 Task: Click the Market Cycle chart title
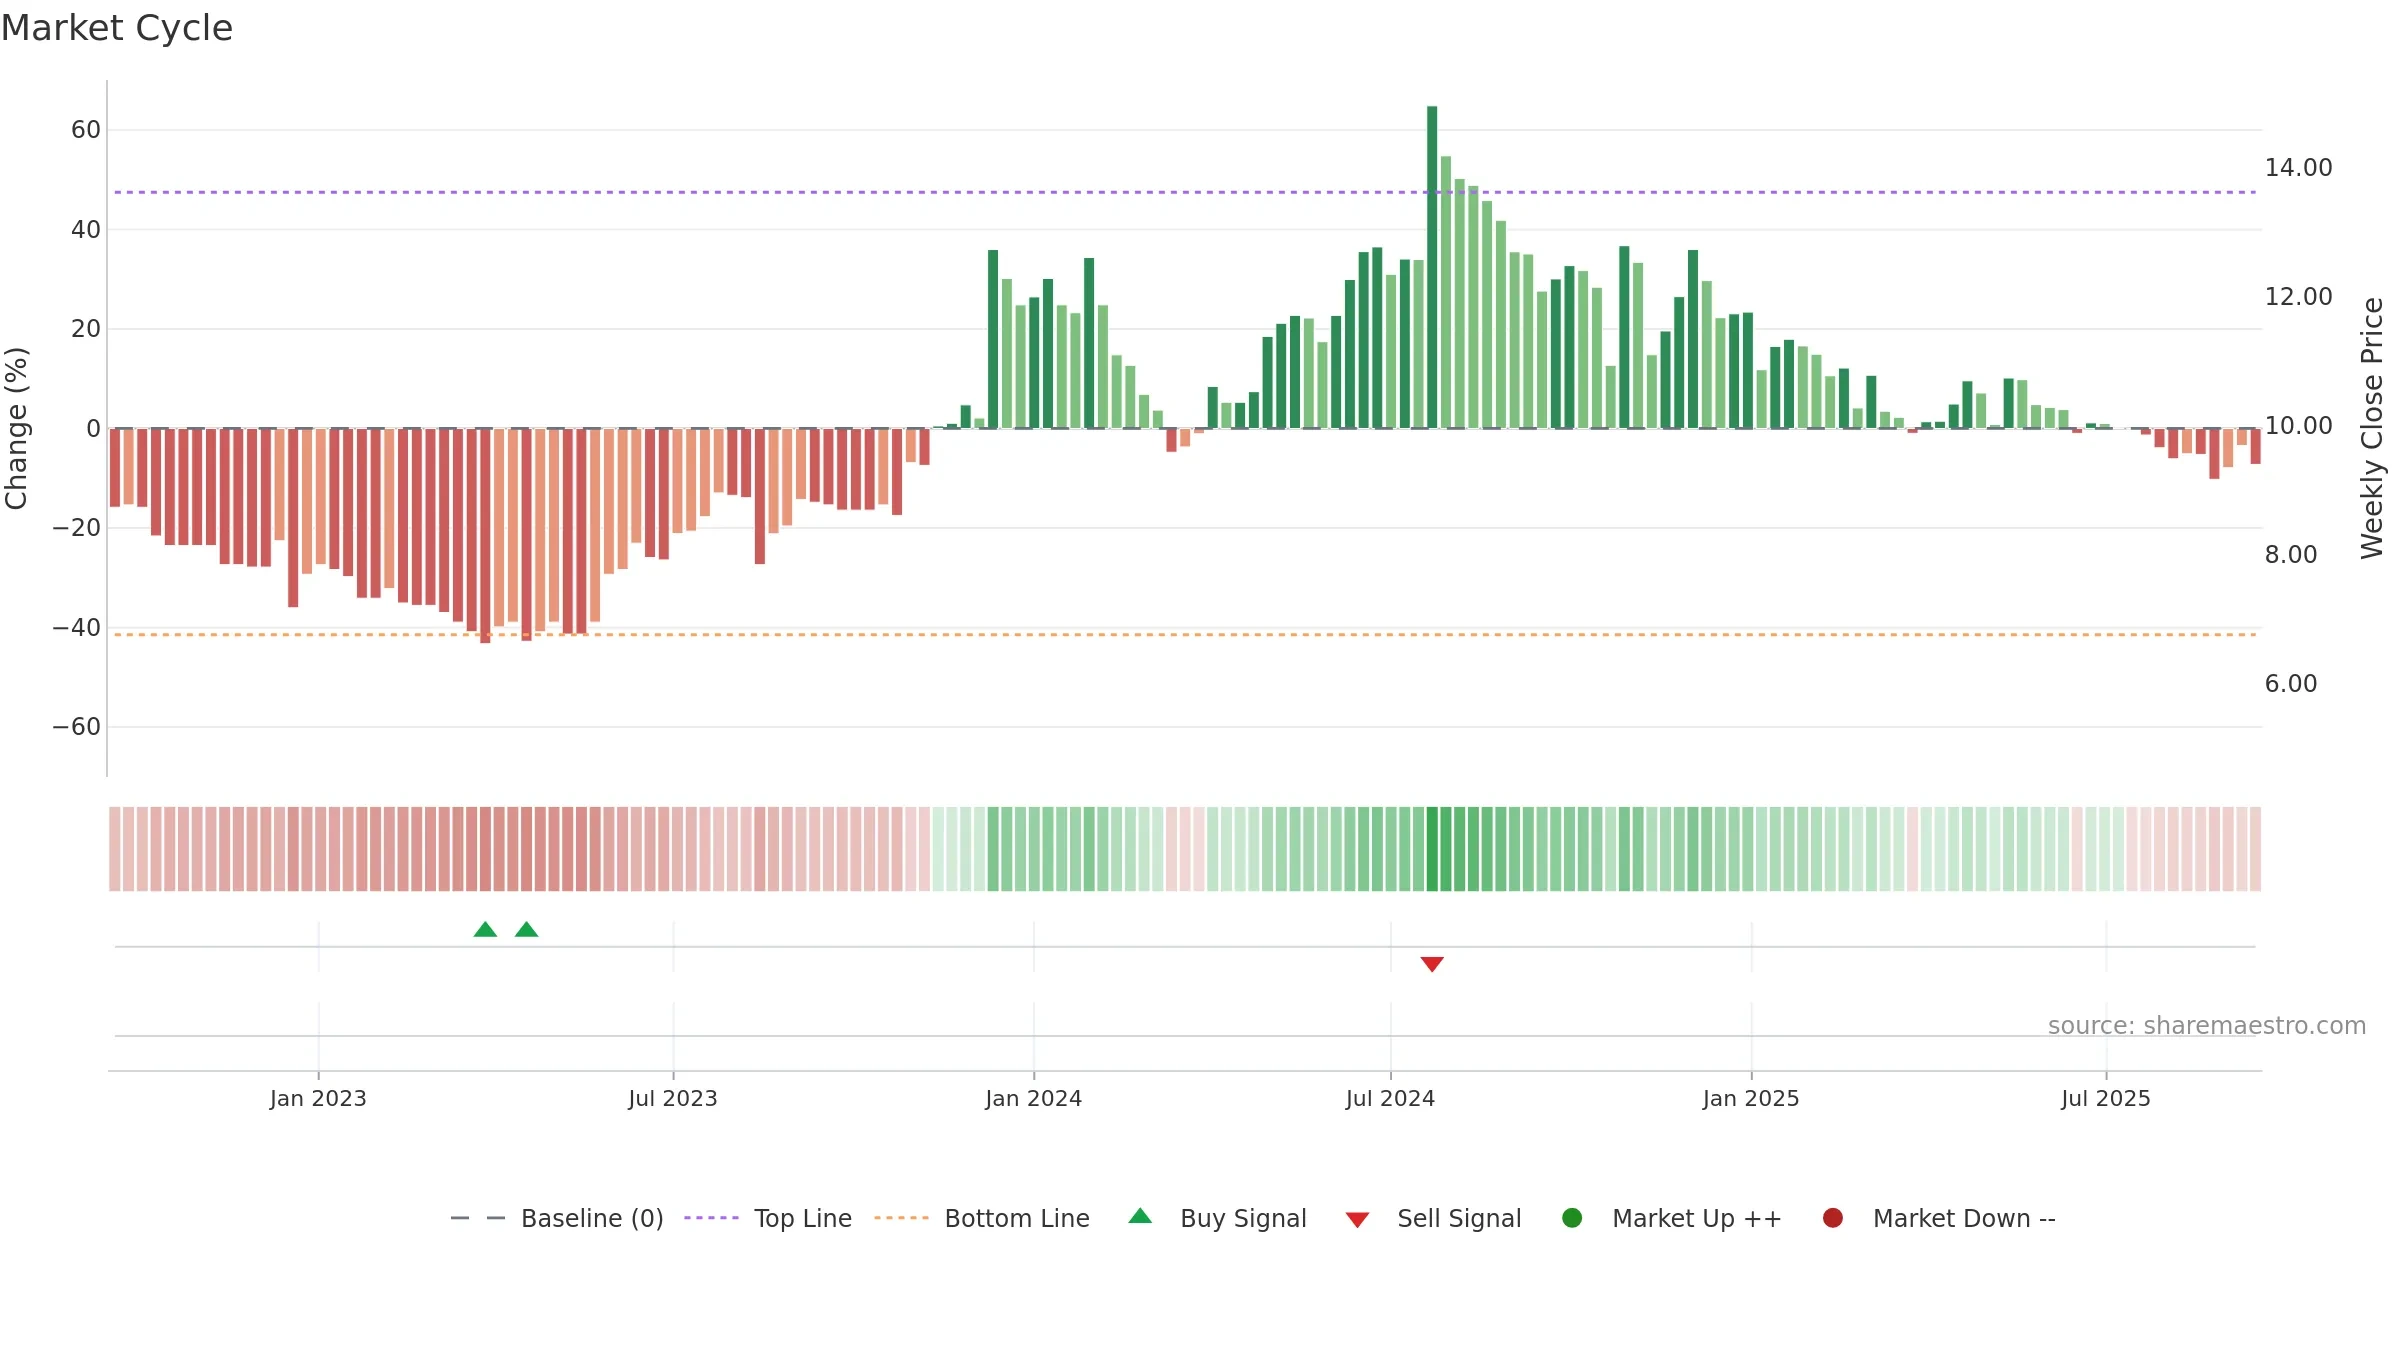click(x=117, y=28)
